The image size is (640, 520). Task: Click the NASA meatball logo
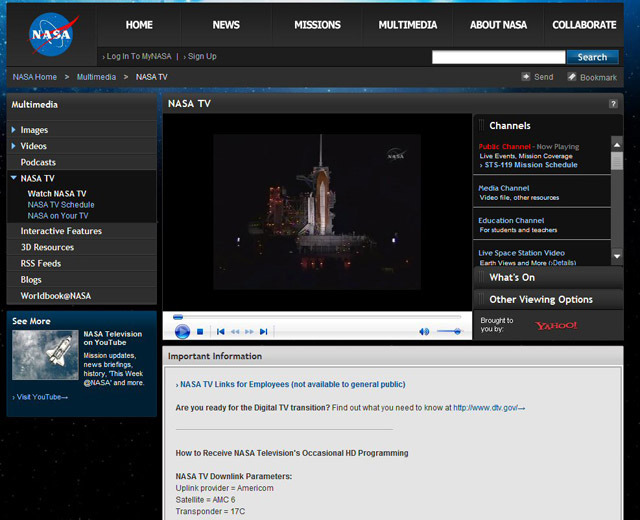(x=52, y=34)
